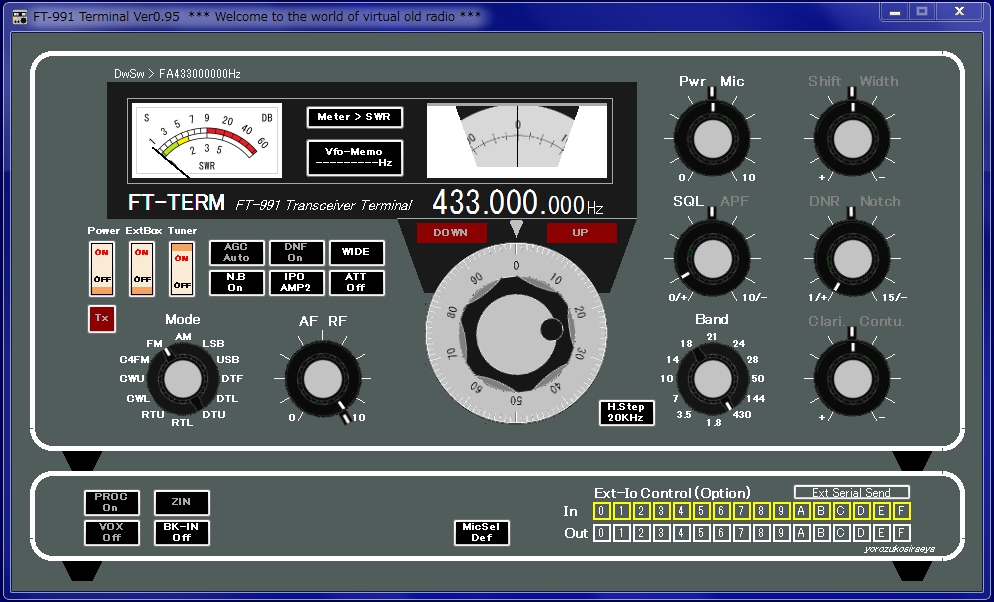Select DTU on the Mode dial

(214, 414)
